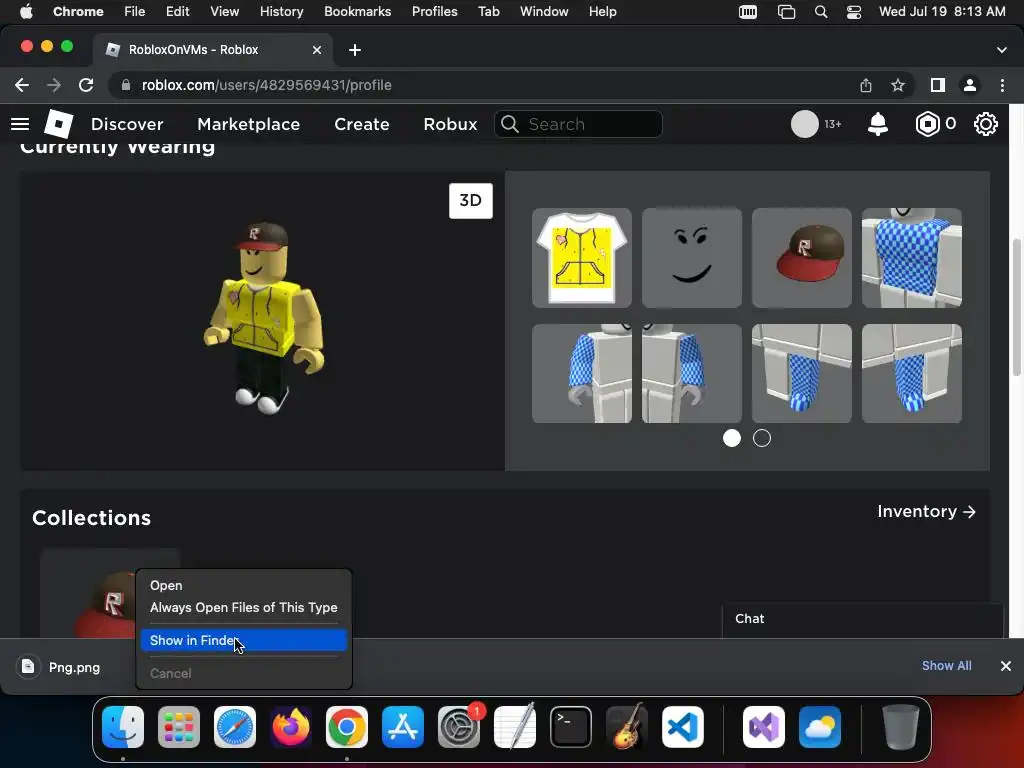Viewport: 1024px width, 768px height.
Task: Click the Roblox logo home icon
Action: [x=58, y=124]
